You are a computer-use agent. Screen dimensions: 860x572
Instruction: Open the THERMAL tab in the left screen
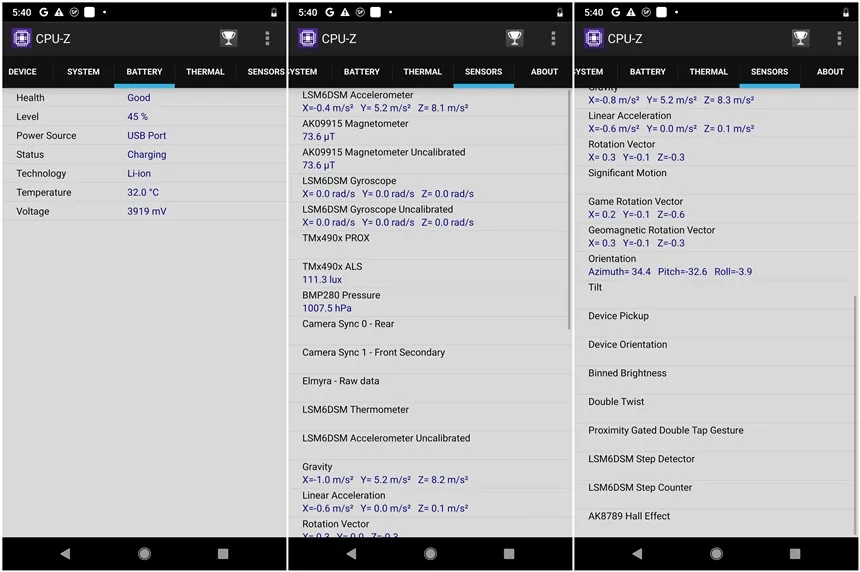pos(205,72)
